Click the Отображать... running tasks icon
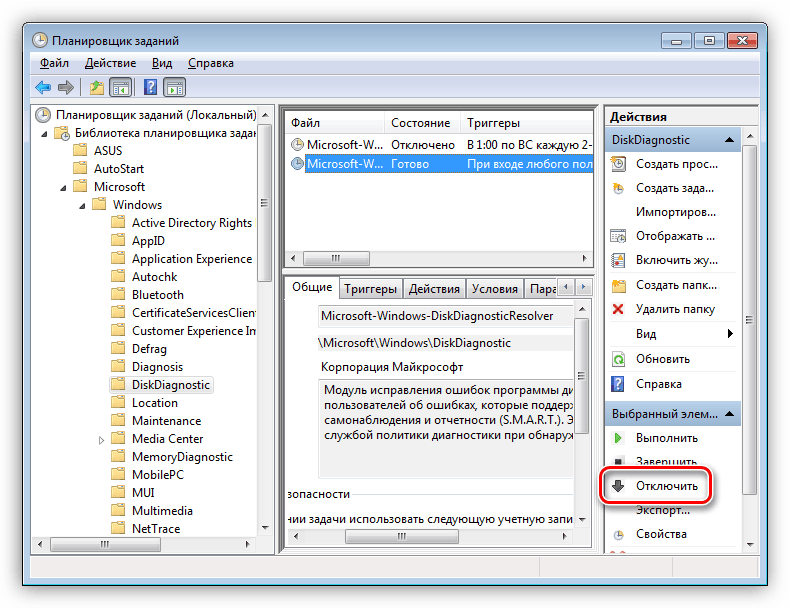Viewport: 790px width, 608px height. 618,236
